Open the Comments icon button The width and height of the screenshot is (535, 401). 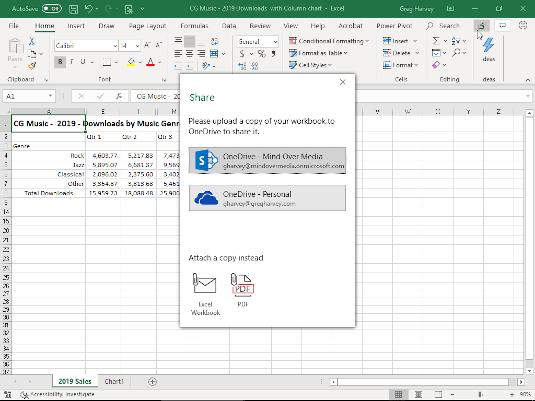coord(502,26)
